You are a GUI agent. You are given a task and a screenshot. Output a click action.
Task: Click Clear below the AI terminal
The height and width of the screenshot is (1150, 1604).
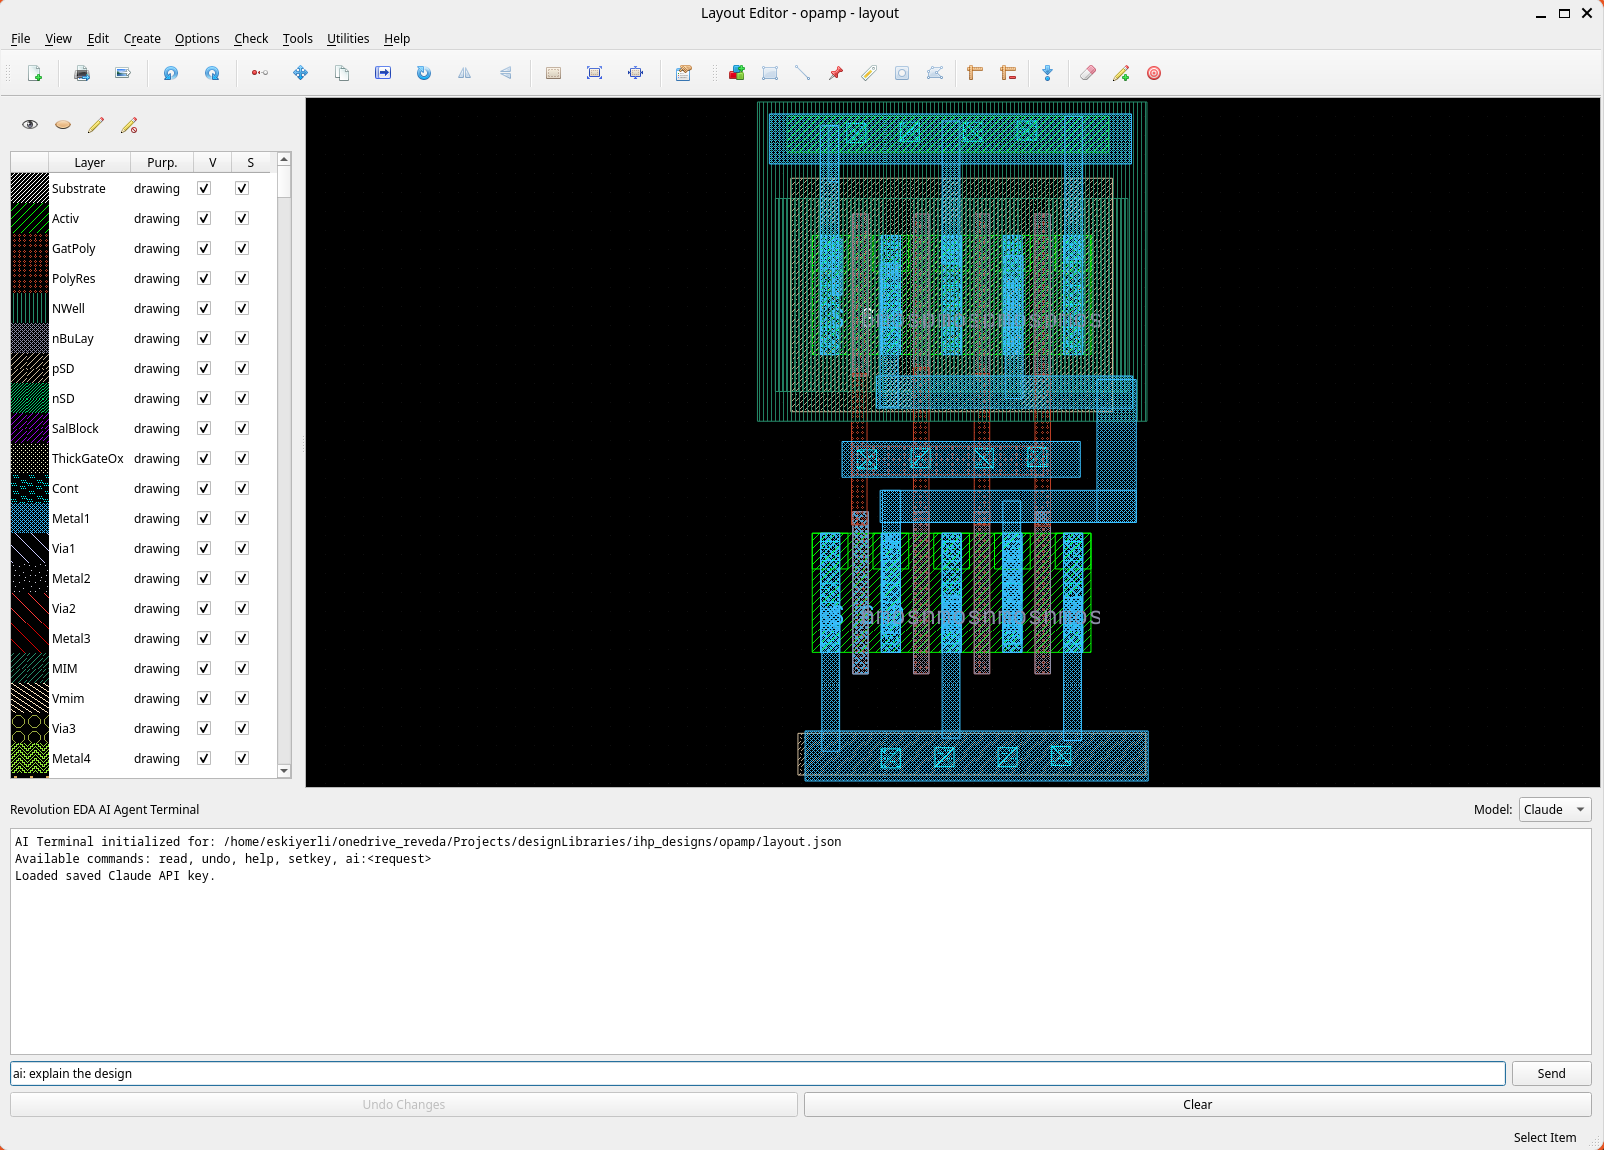tap(1196, 1104)
